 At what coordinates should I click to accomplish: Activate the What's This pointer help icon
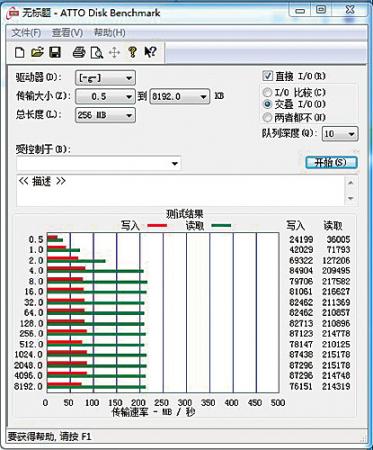[x=150, y=52]
